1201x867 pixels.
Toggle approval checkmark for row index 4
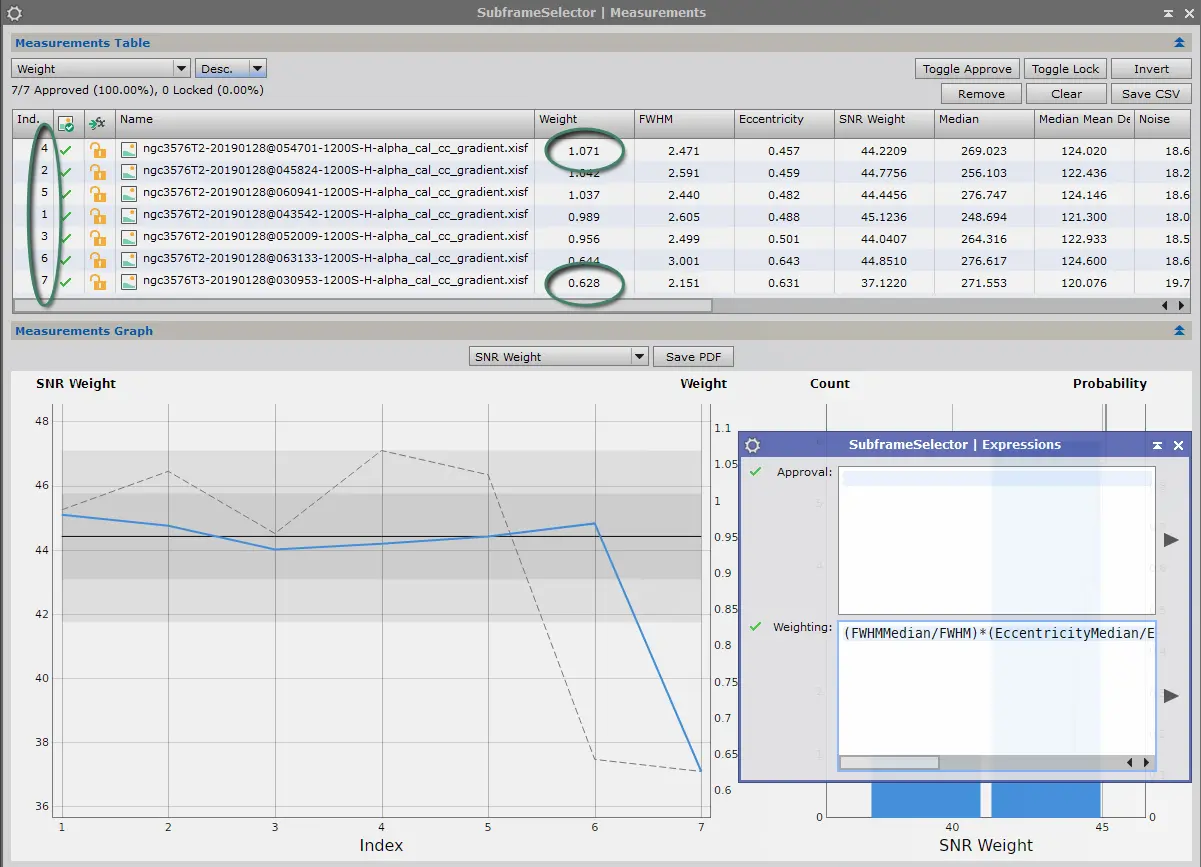point(66,150)
